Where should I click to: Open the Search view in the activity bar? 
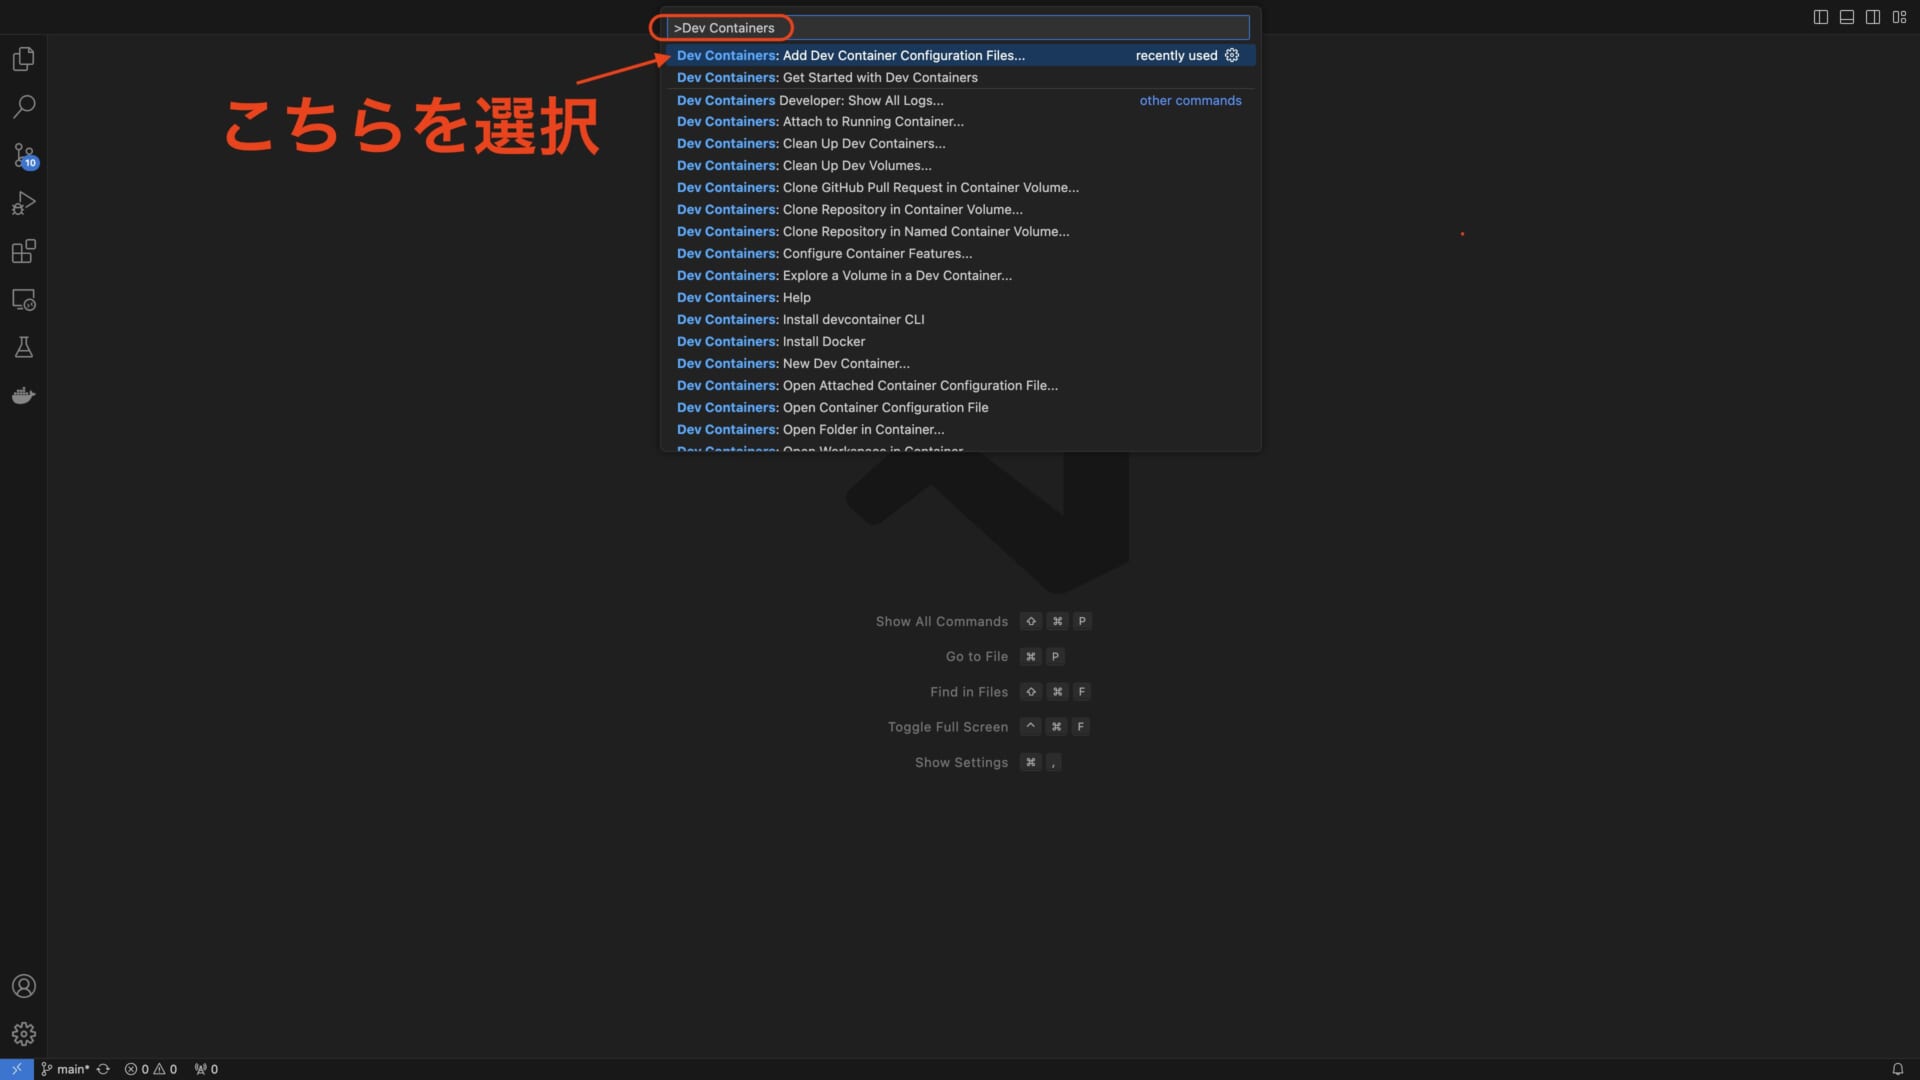pos(23,106)
